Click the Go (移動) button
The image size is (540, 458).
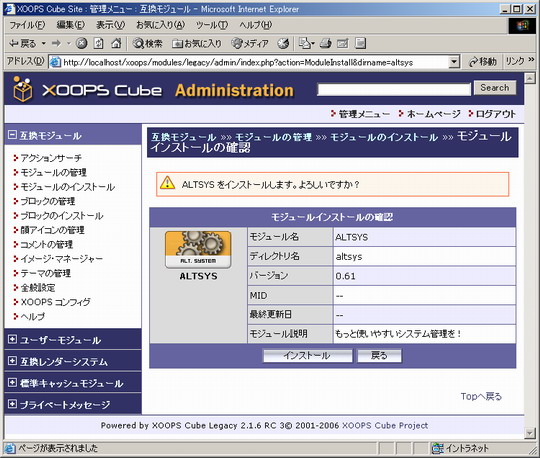pos(483,62)
